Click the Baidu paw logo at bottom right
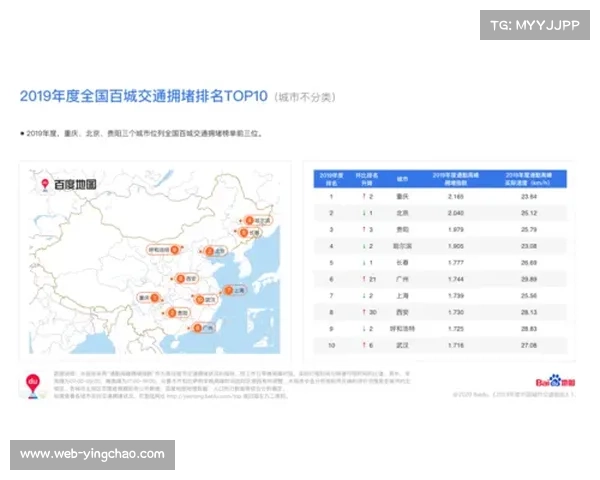 tap(555, 381)
